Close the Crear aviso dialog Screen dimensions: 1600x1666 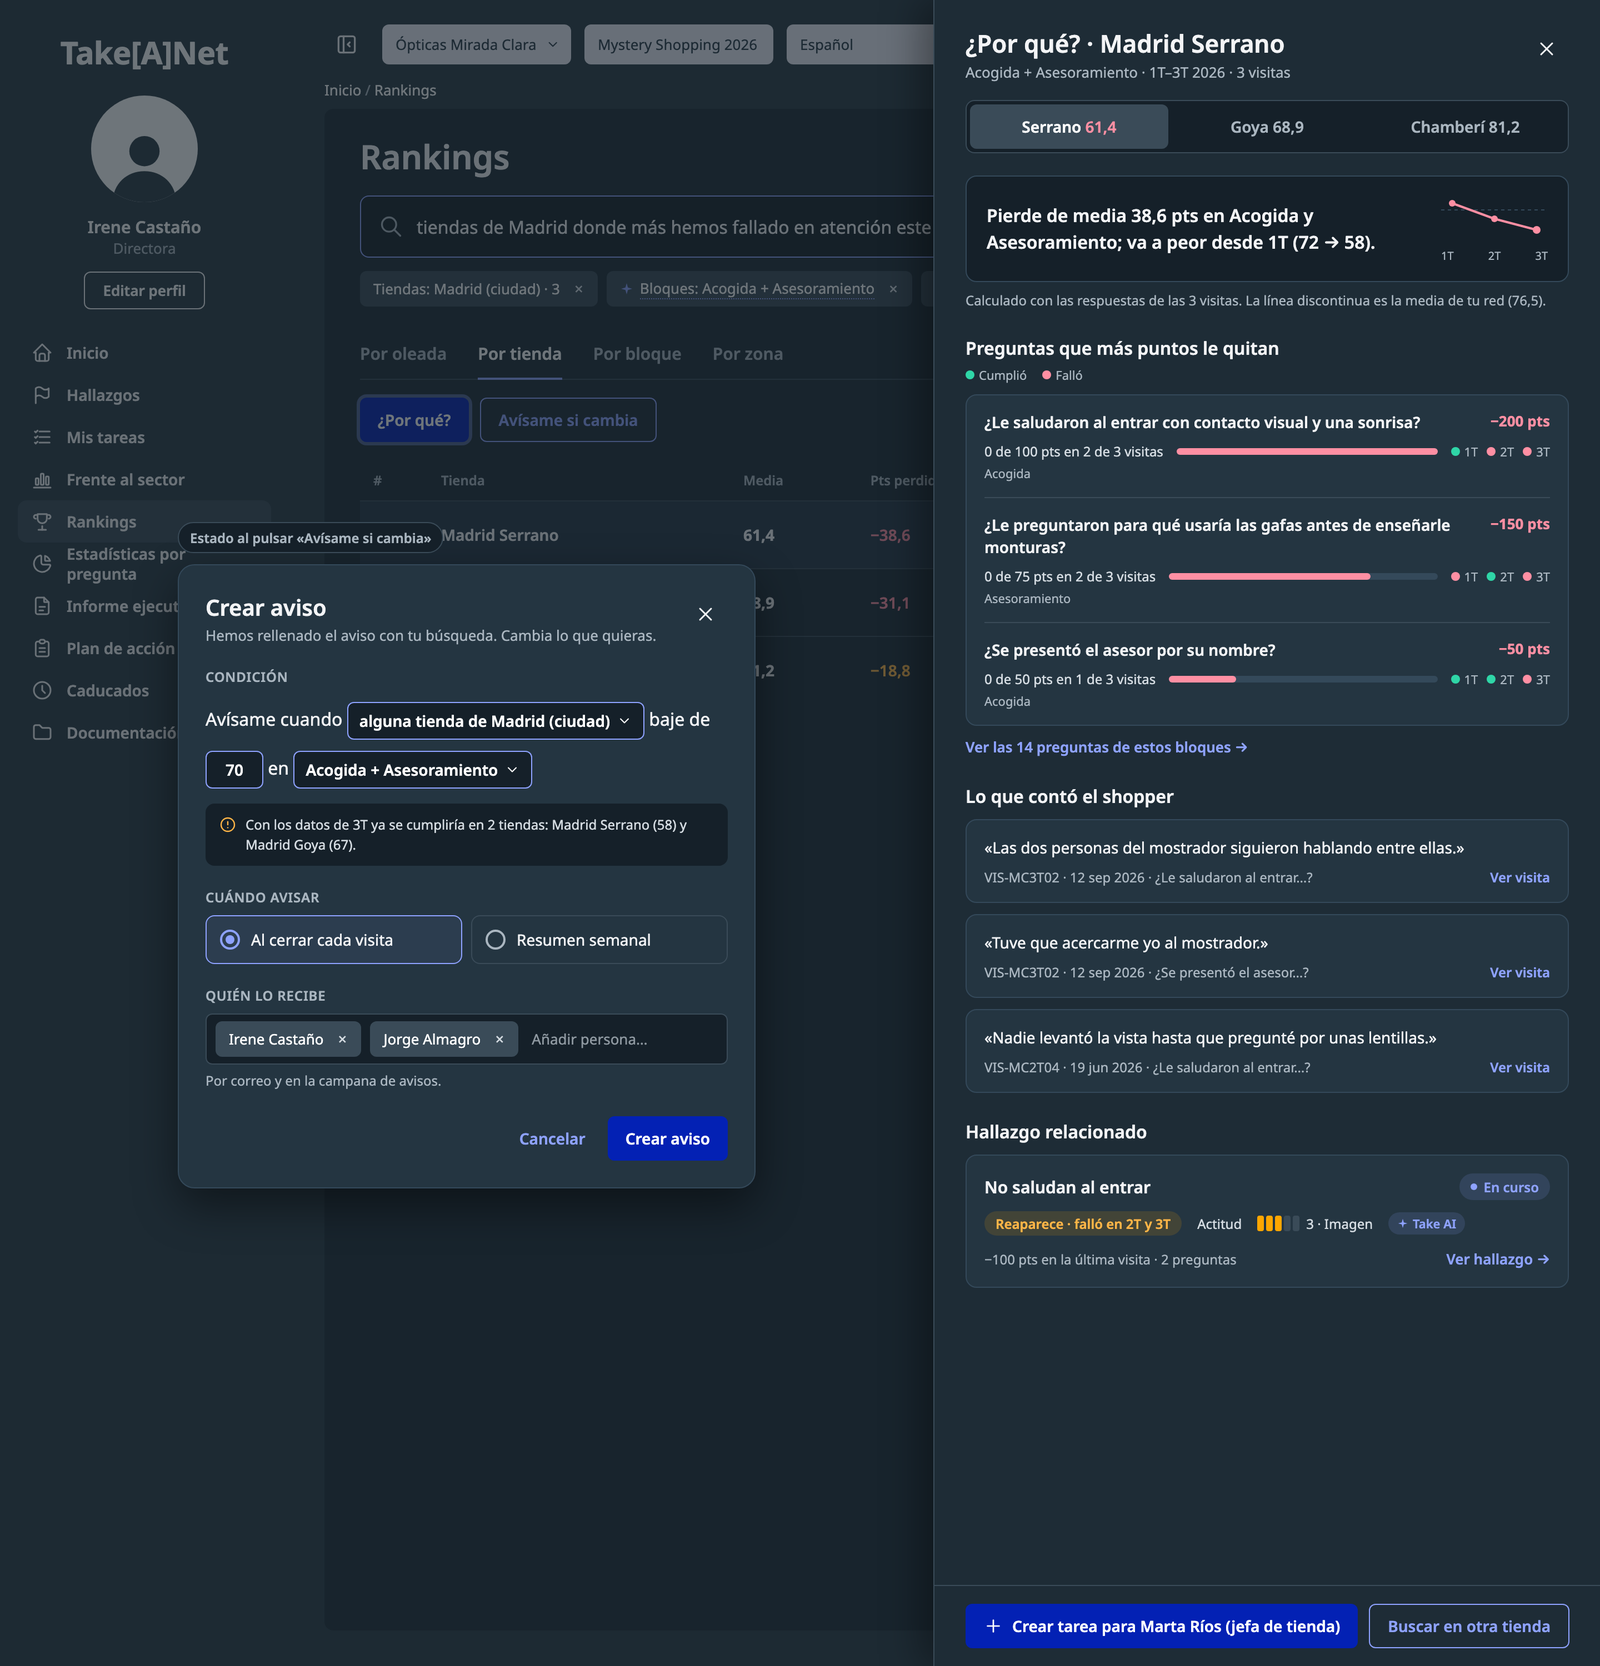click(x=705, y=614)
